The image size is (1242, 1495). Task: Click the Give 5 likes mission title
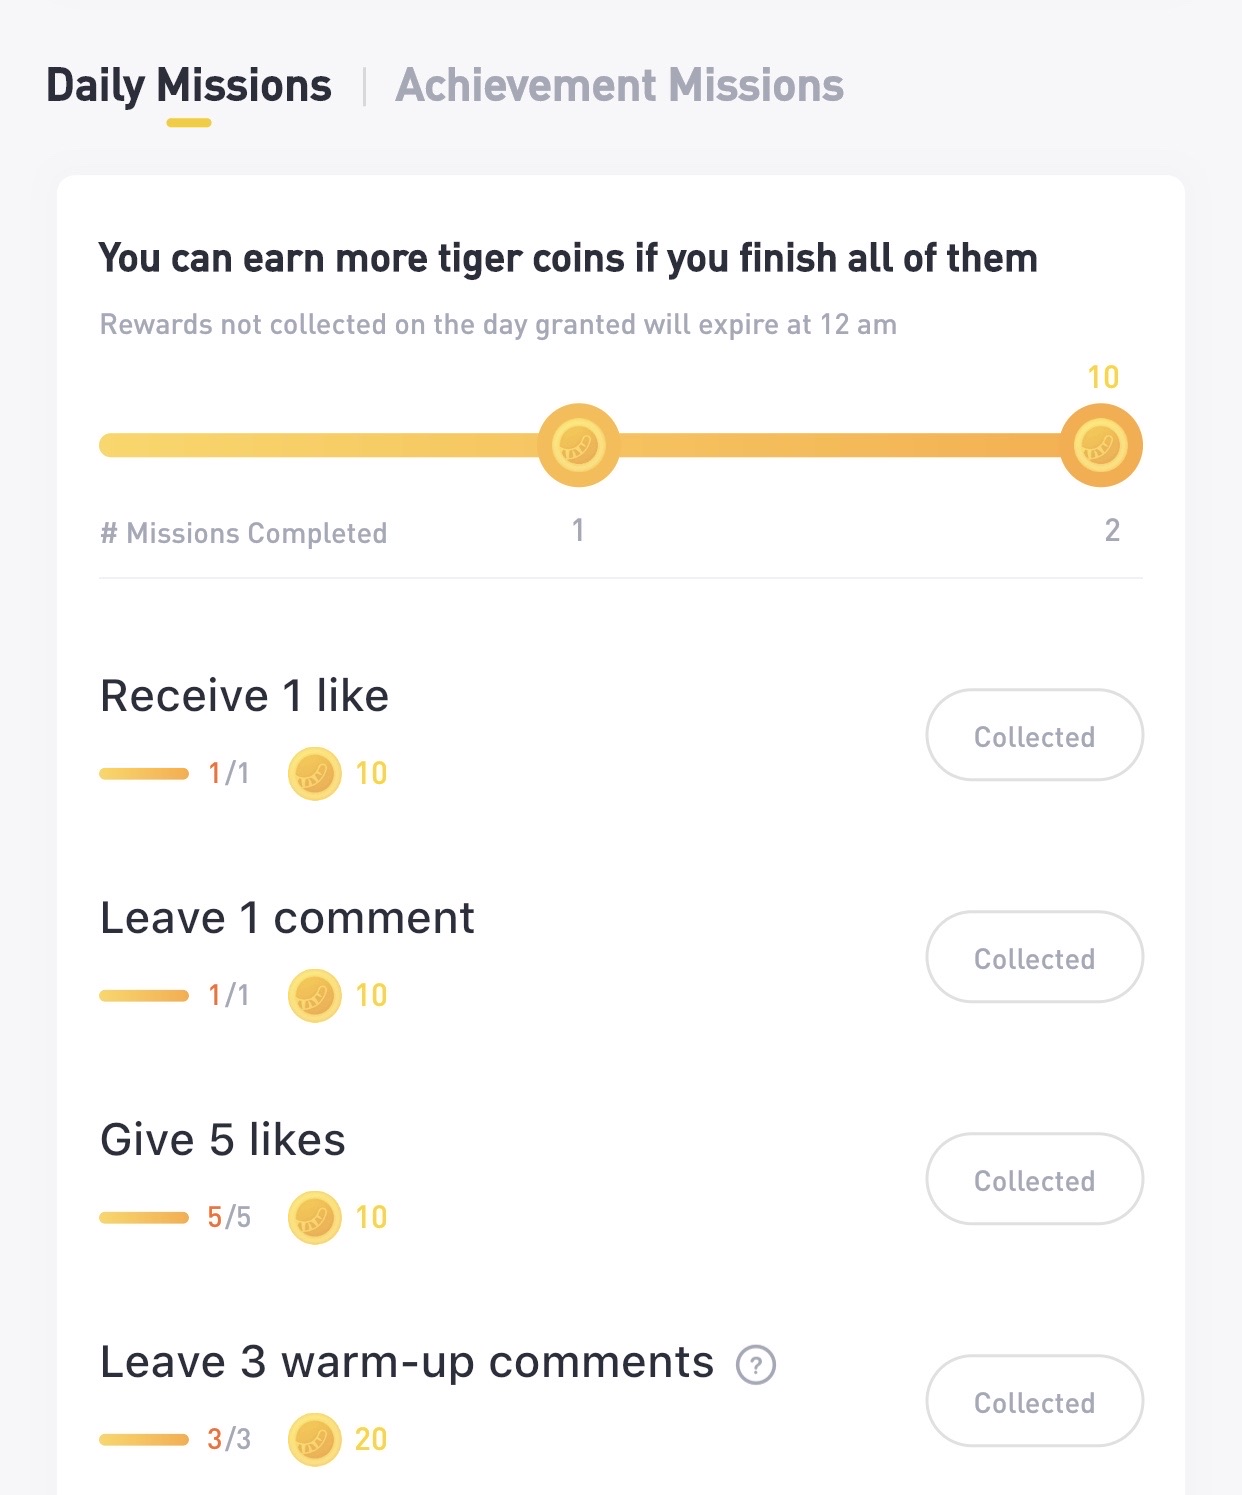click(x=223, y=1140)
